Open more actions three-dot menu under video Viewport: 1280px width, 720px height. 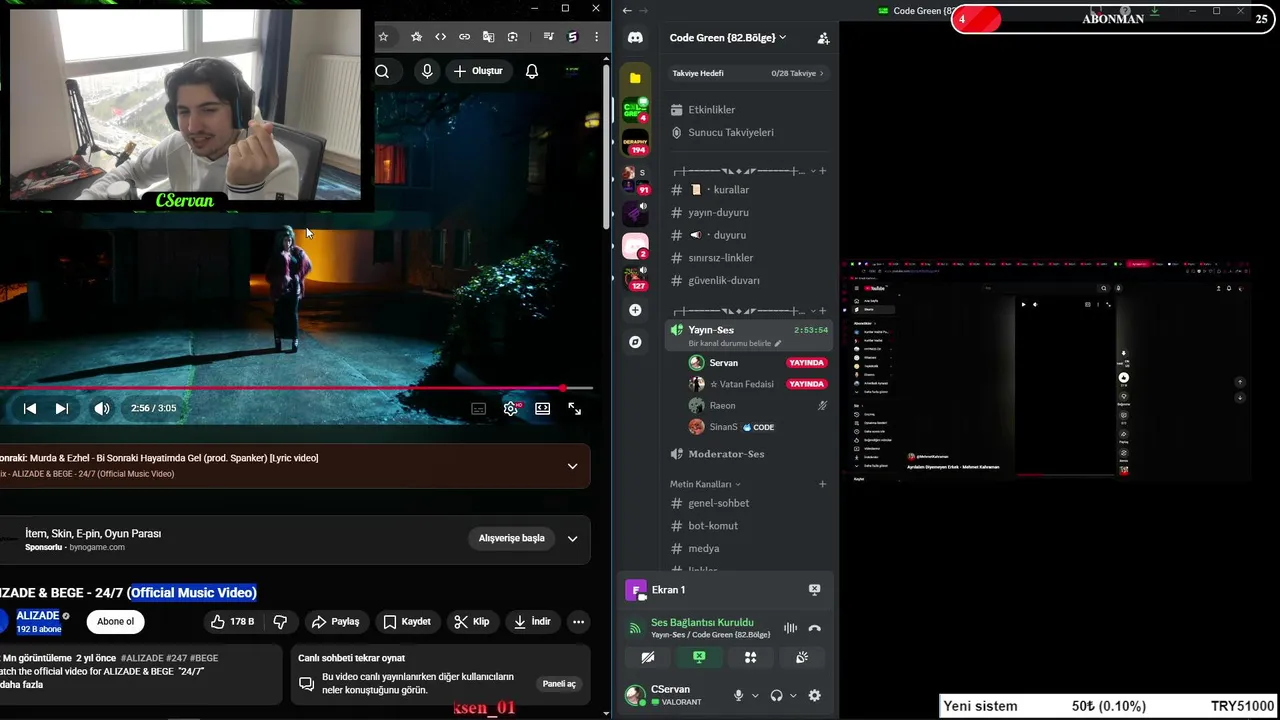coord(578,621)
